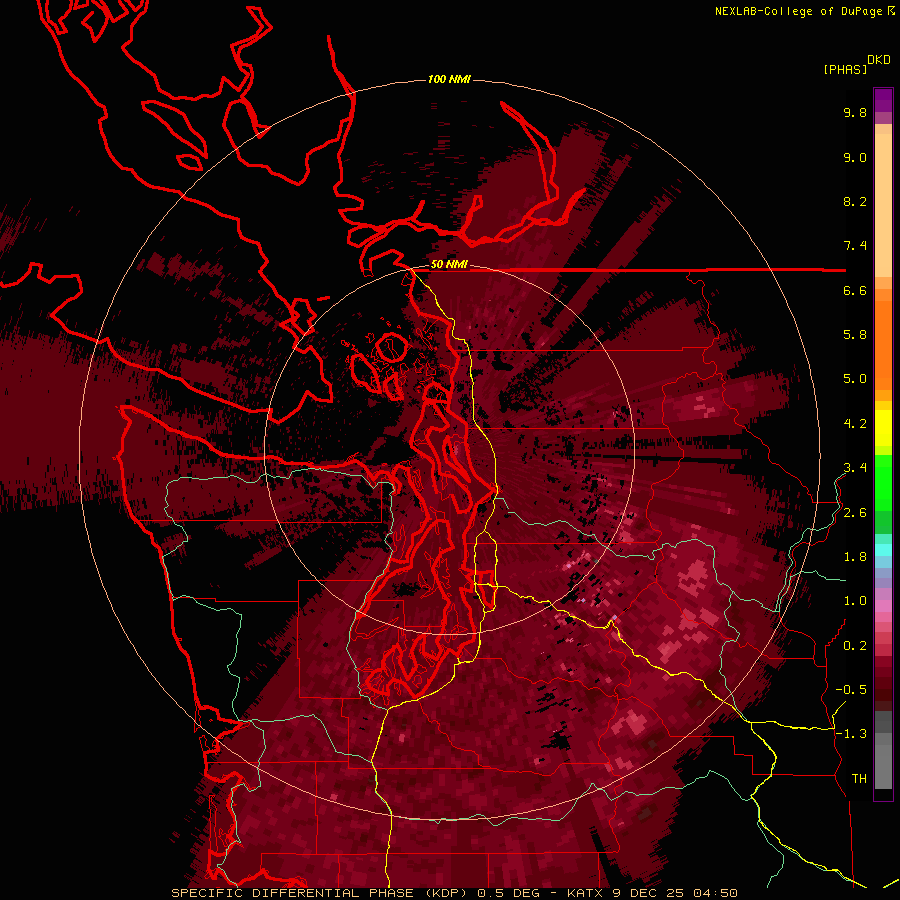
Task: Click the 0.2 scale value
Action: 855,646
